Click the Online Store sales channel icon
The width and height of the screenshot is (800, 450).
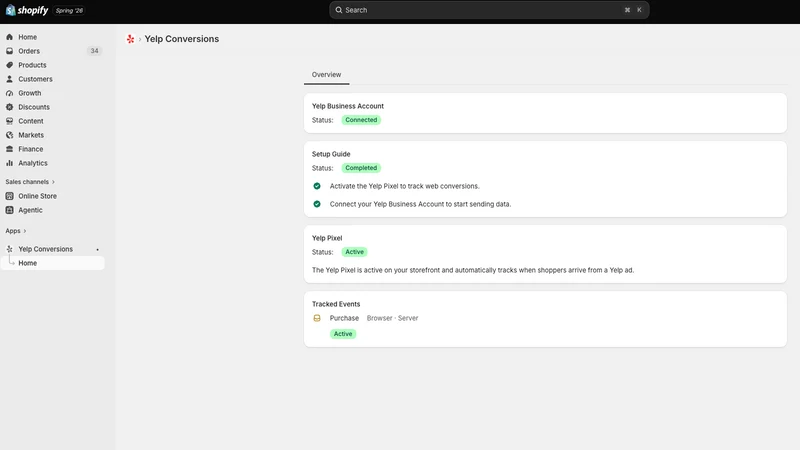9,196
